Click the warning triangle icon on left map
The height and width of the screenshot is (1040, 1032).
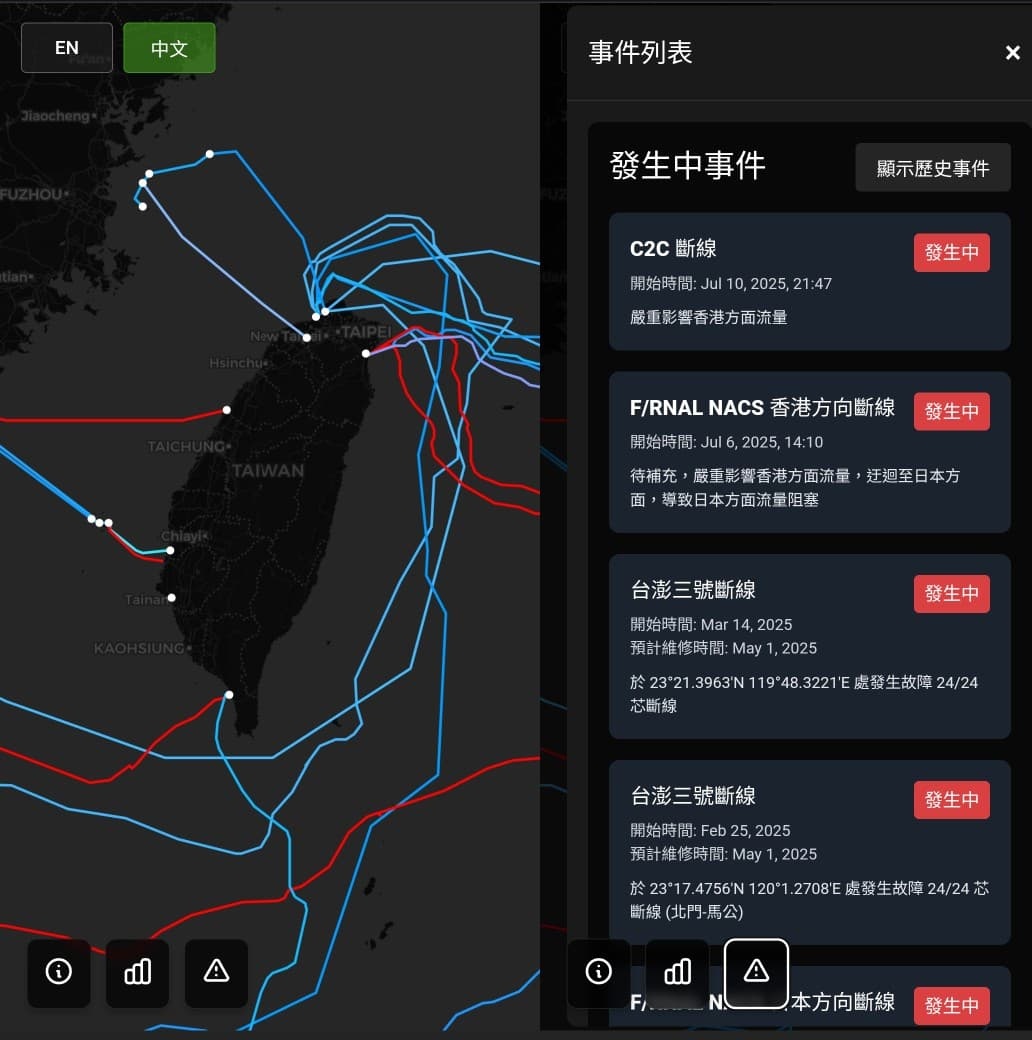point(216,972)
